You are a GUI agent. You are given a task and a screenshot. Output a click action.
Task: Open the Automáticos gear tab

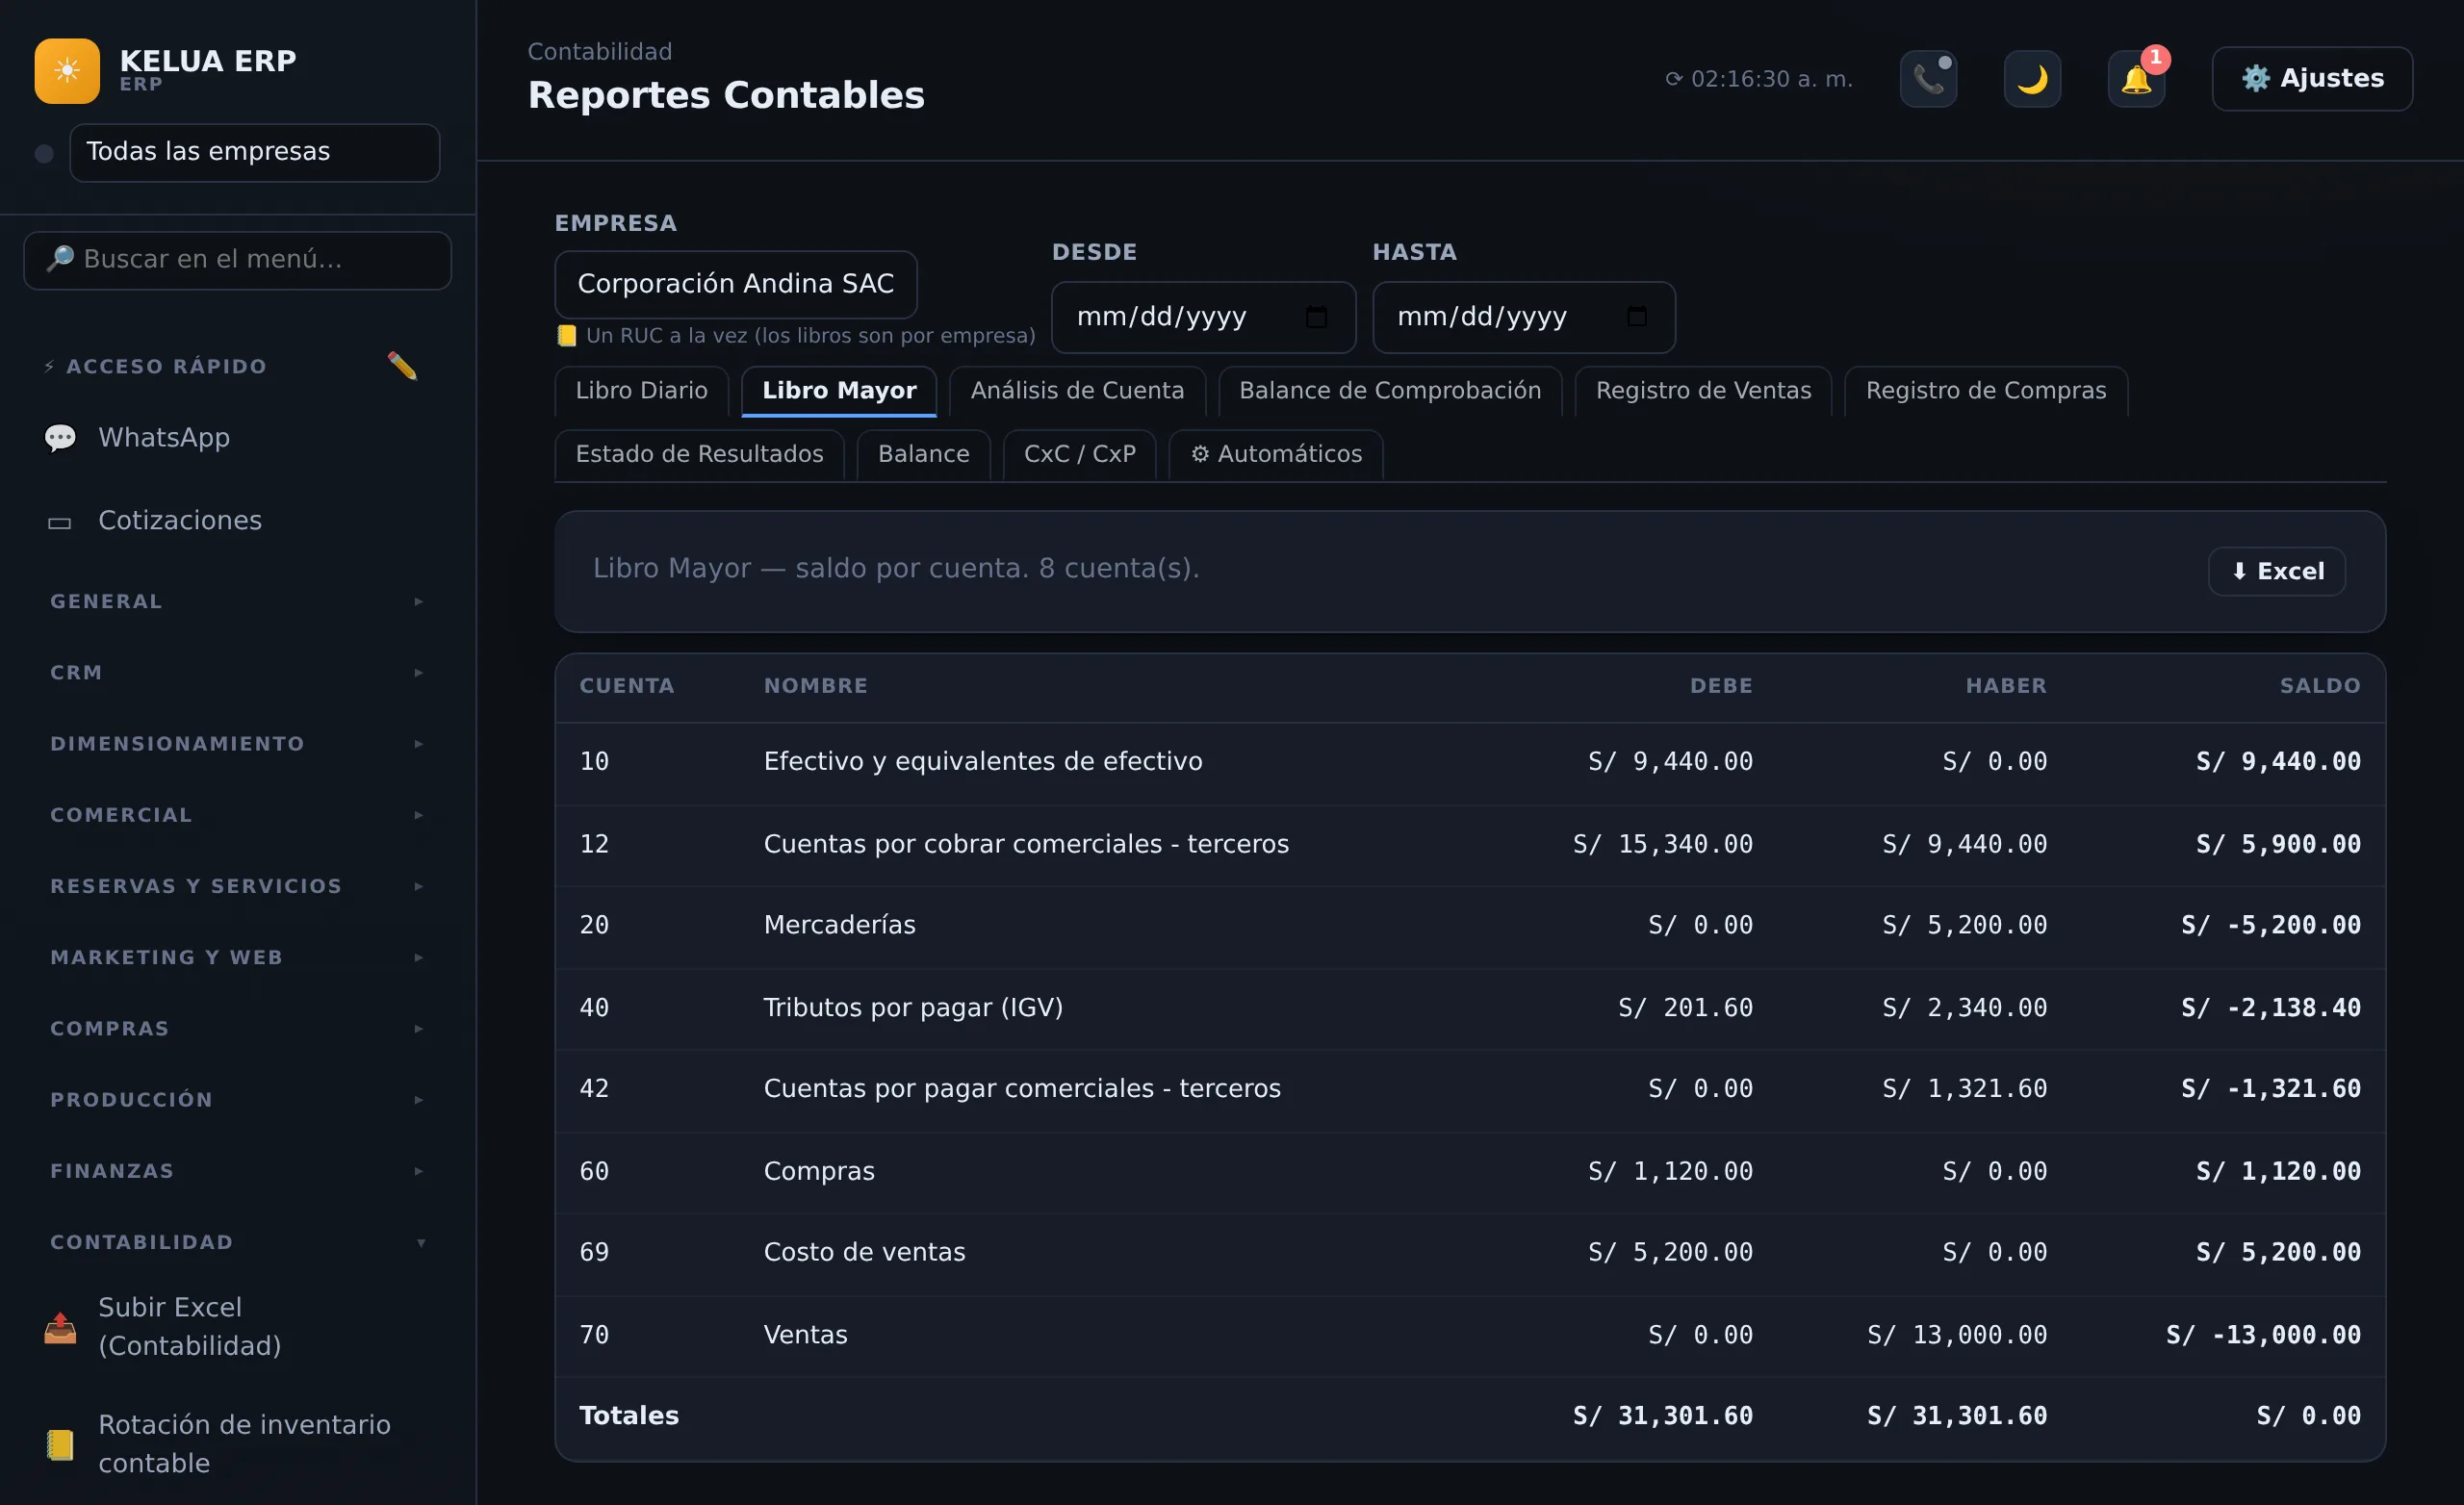pos(1276,454)
